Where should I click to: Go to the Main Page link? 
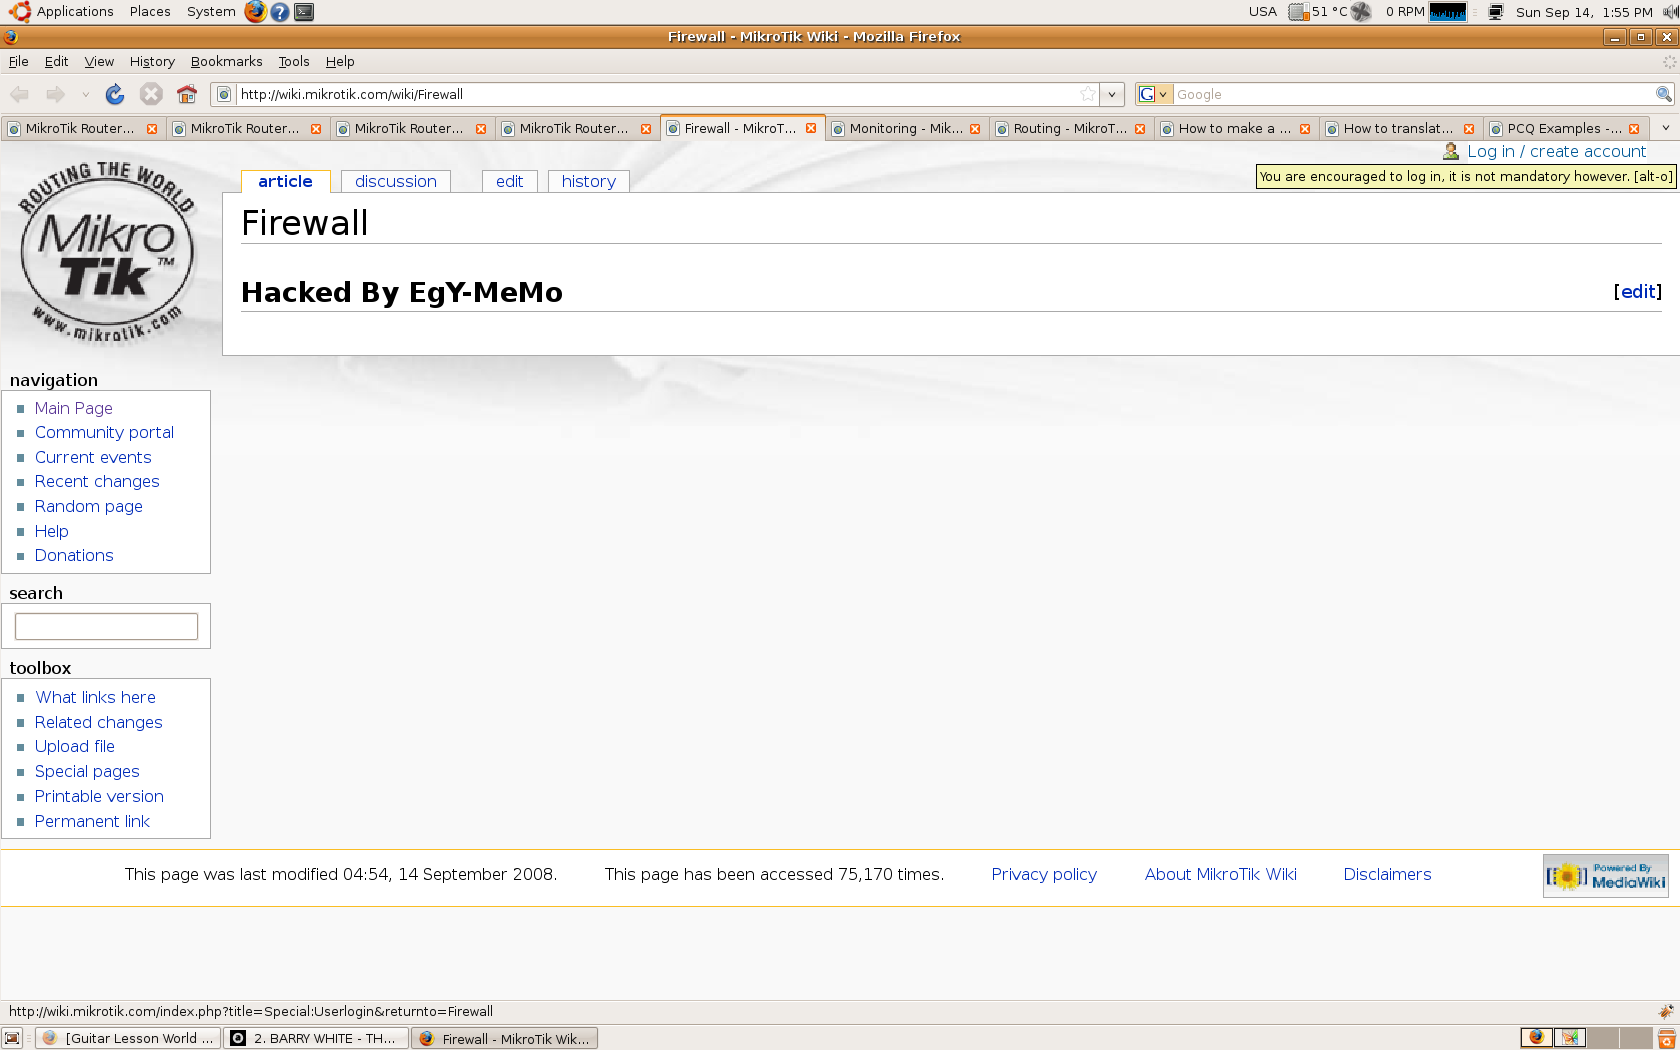pyautogui.click(x=74, y=408)
